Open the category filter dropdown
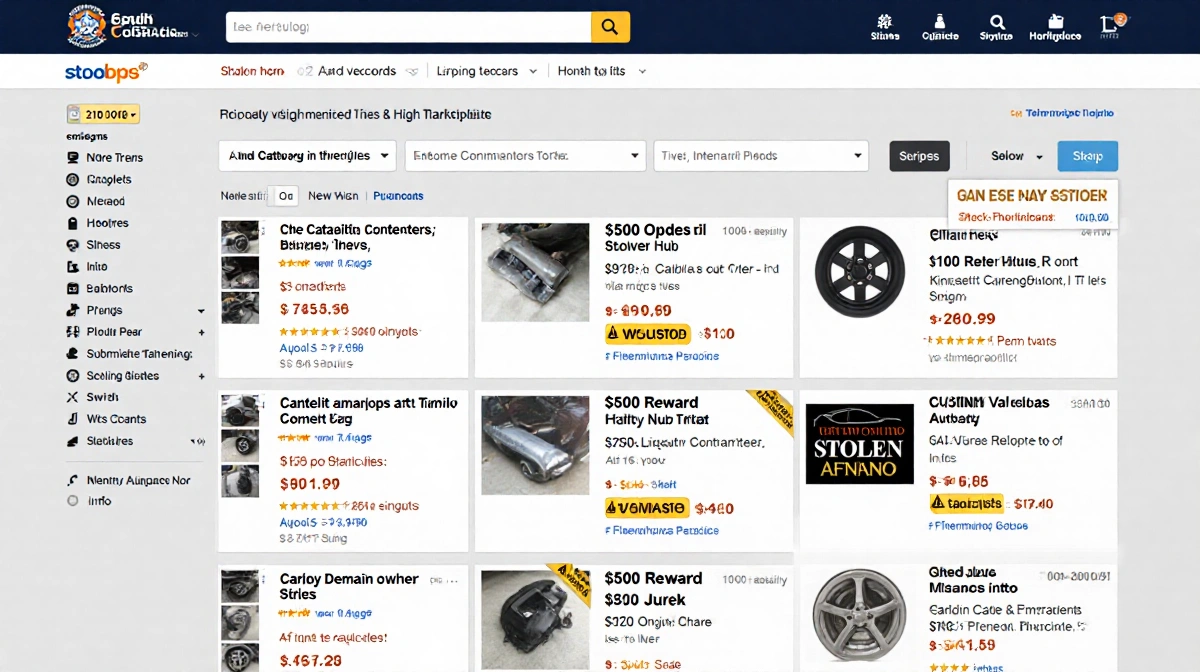1200x672 pixels. click(x=305, y=156)
